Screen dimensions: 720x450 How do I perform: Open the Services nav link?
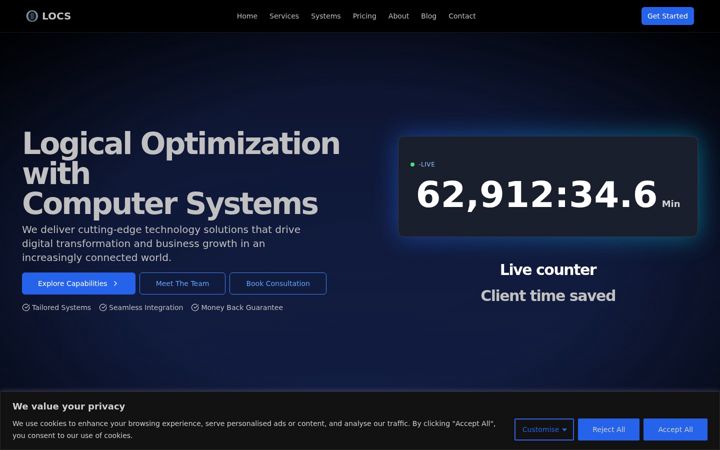pyautogui.click(x=284, y=16)
